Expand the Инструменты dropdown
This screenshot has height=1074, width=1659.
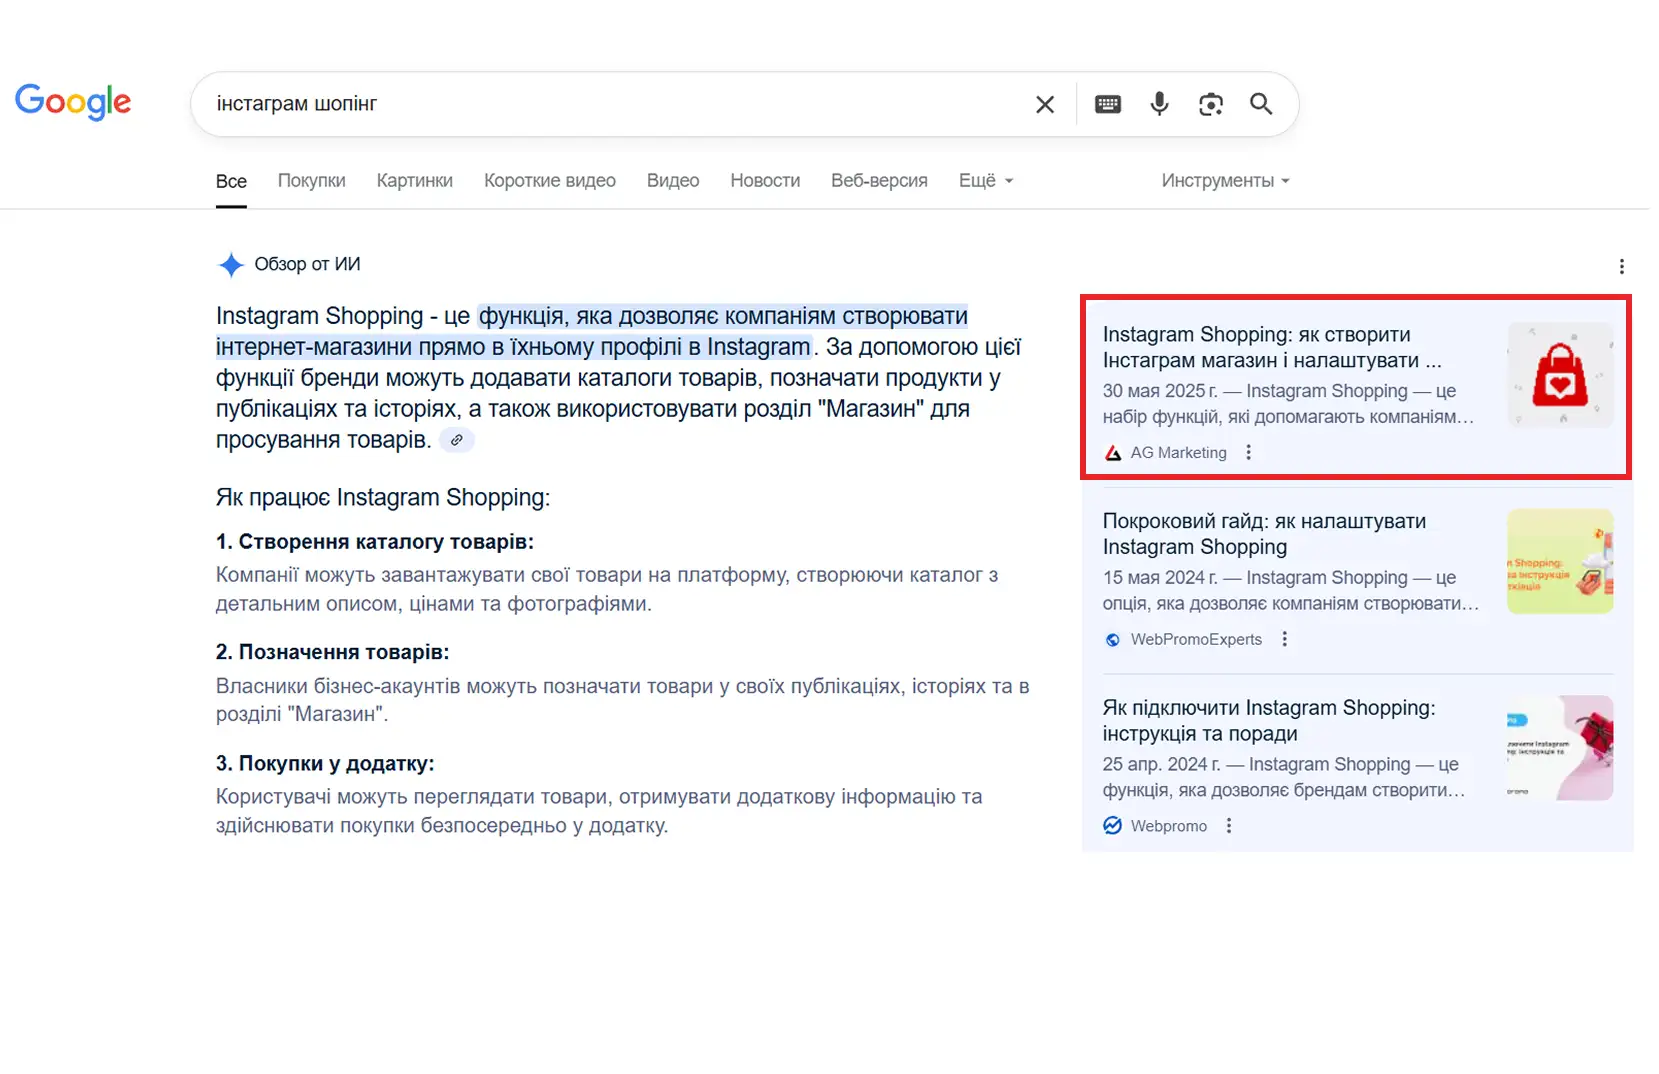coord(1225,181)
